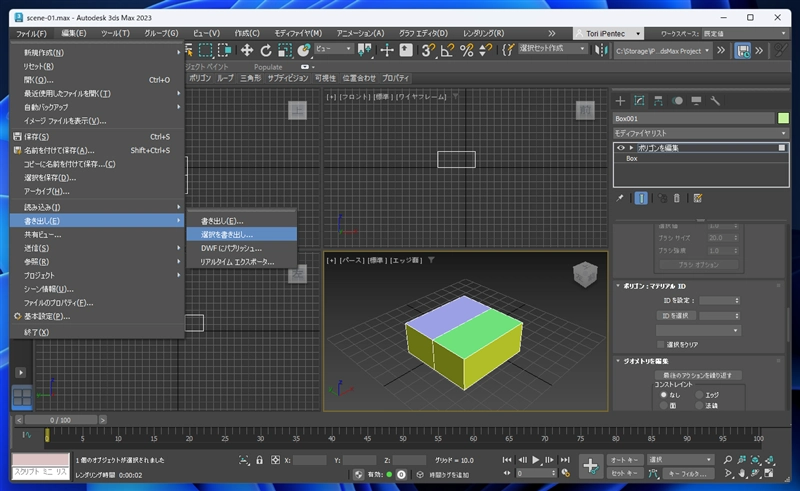Open the Modify panel tab icon
This screenshot has width=800, height=491.
(639, 101)
